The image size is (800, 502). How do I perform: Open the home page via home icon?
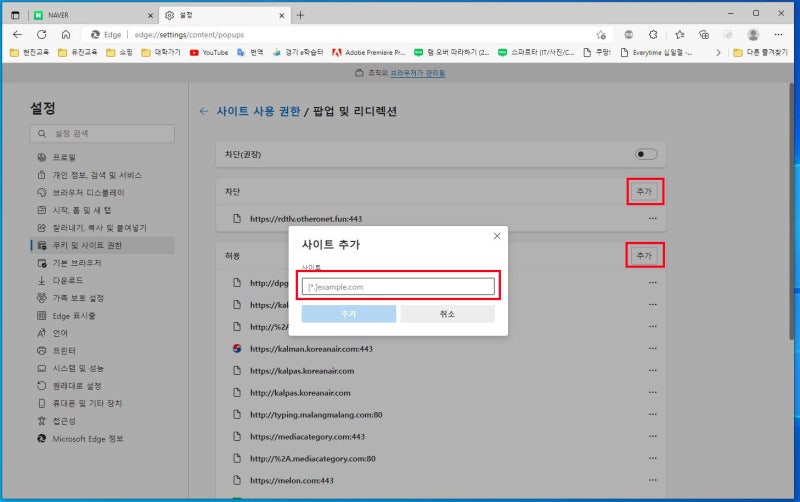click(x=66, y=35)
